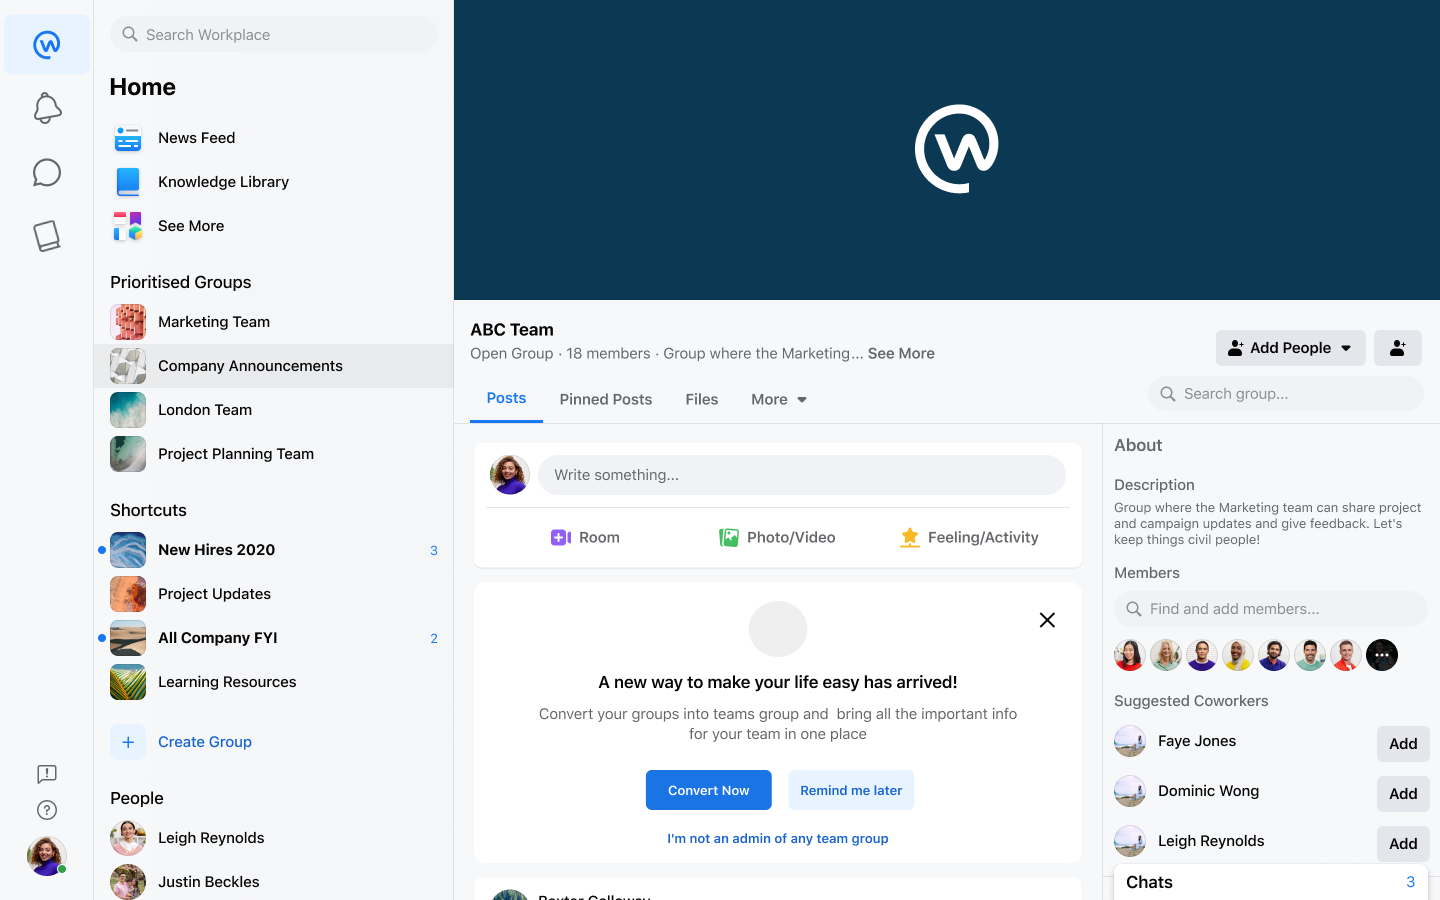Show more members with the ellipsis avatar
This screenshot has height=900, width=1440.
point(1382,655)
